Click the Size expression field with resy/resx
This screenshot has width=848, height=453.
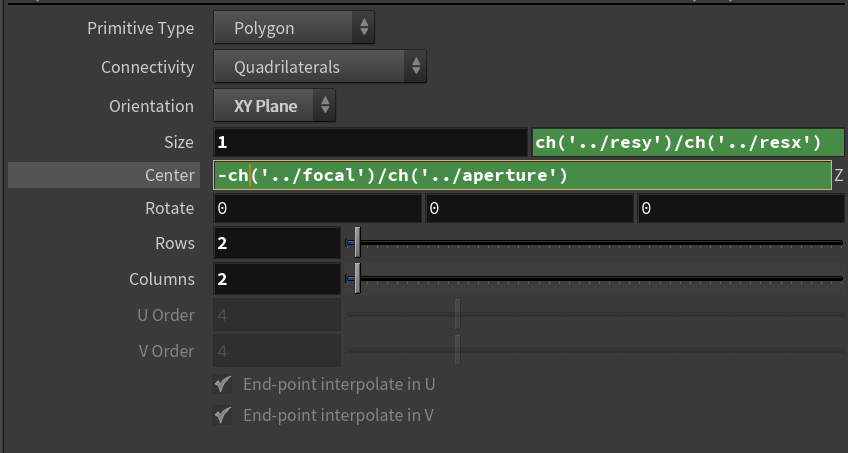tap(688, 142)
